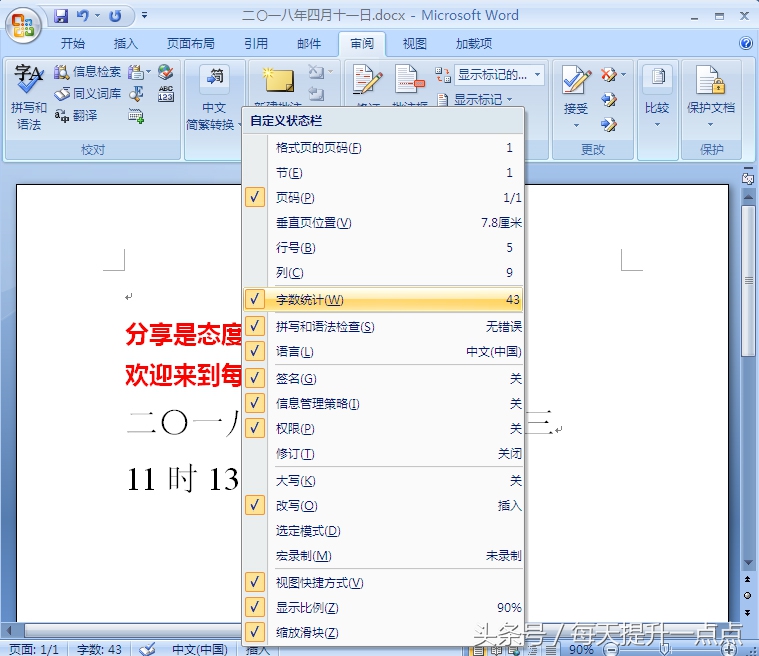
Task: Click the Set Language globe icon in the proofing group
Action: click(x=165, y=72)
